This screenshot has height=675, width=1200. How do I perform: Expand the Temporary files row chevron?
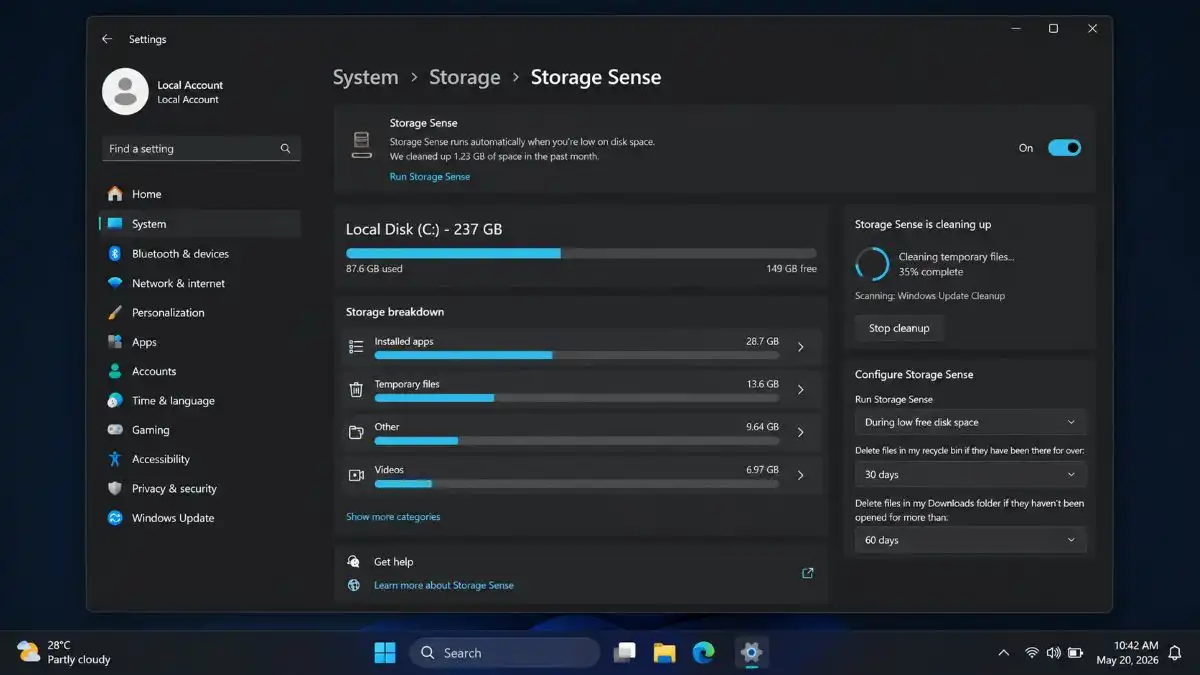point(801,390)
